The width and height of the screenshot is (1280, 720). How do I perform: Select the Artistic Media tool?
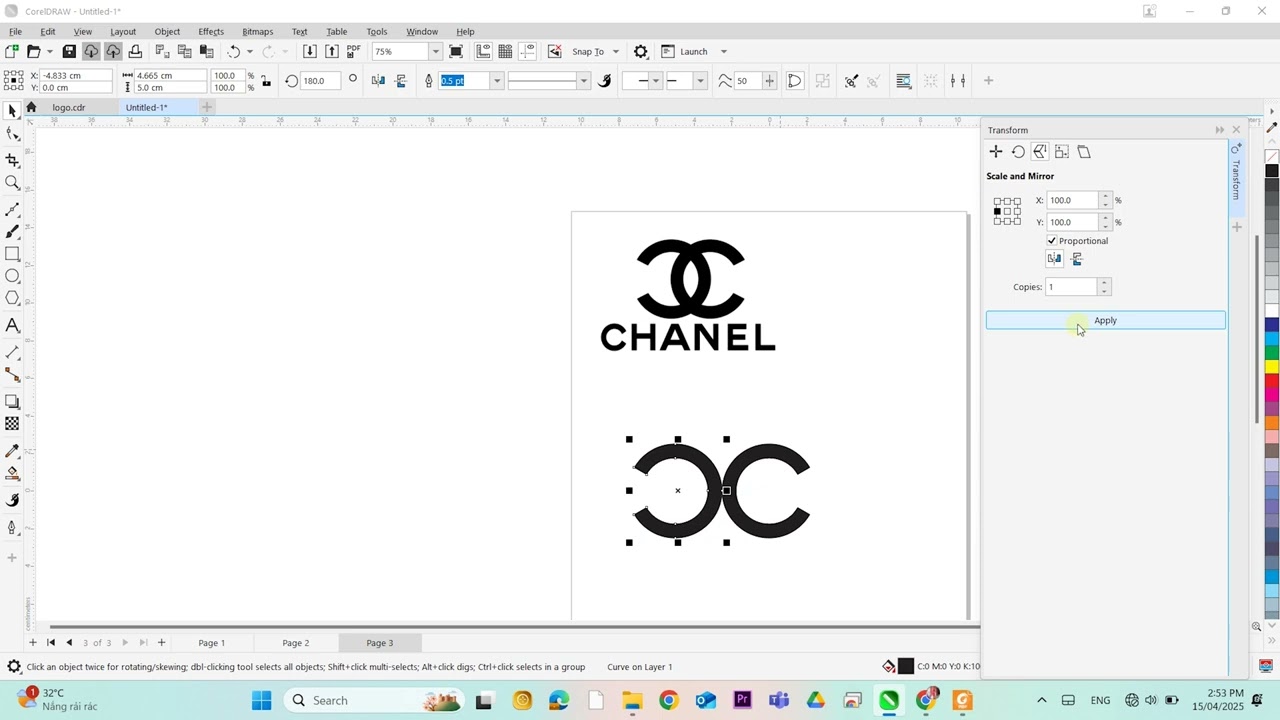point(12,232)
